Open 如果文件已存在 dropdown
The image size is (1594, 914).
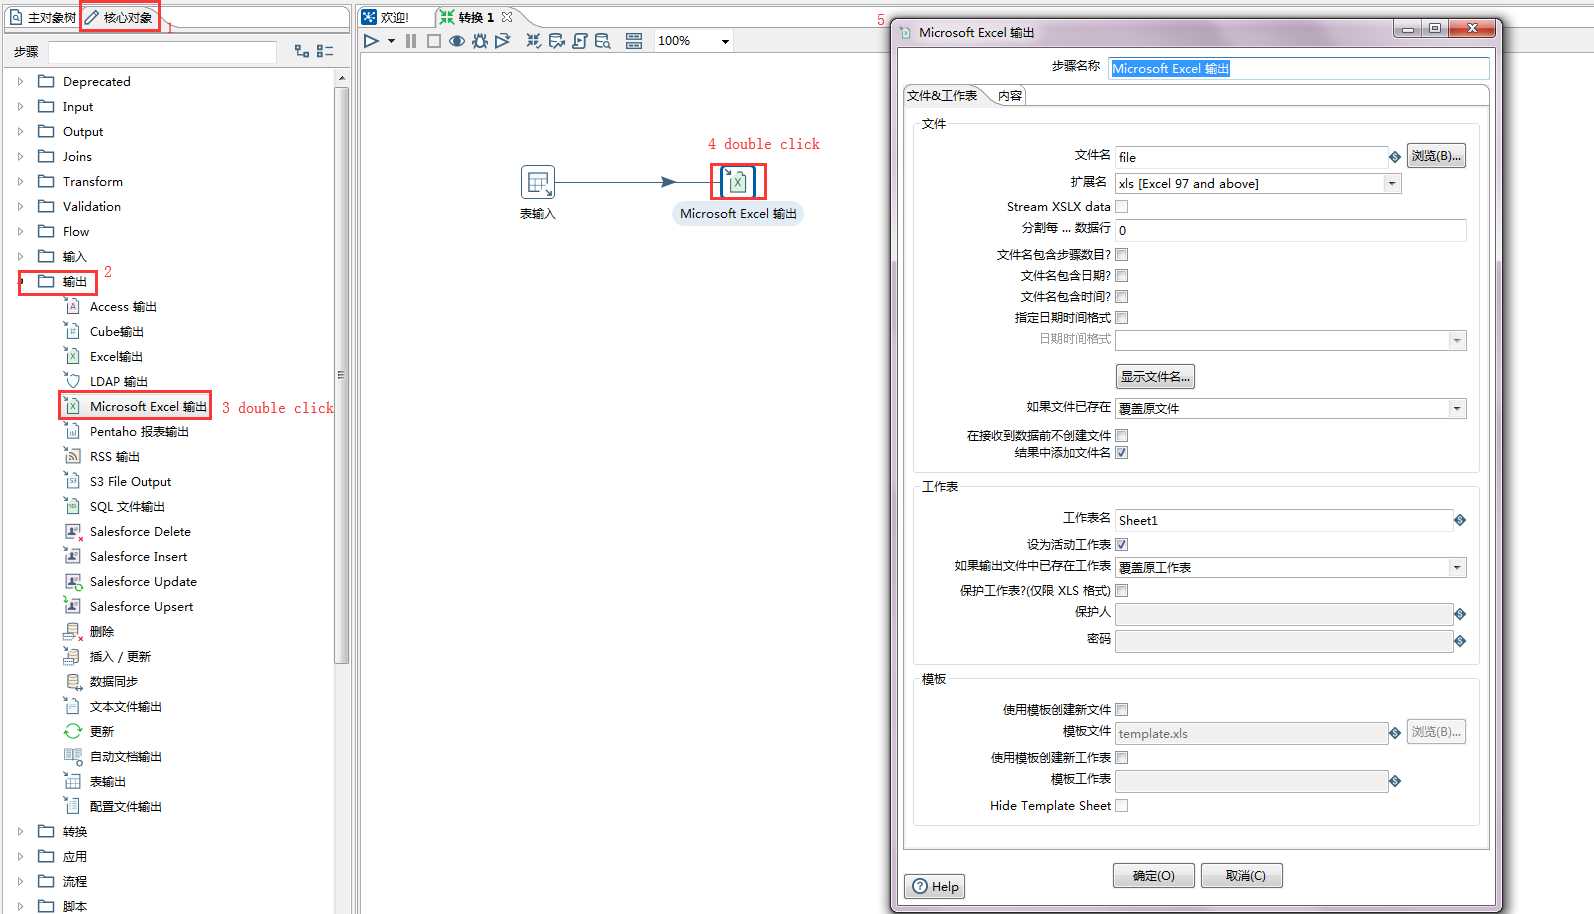coord(1457,408)
